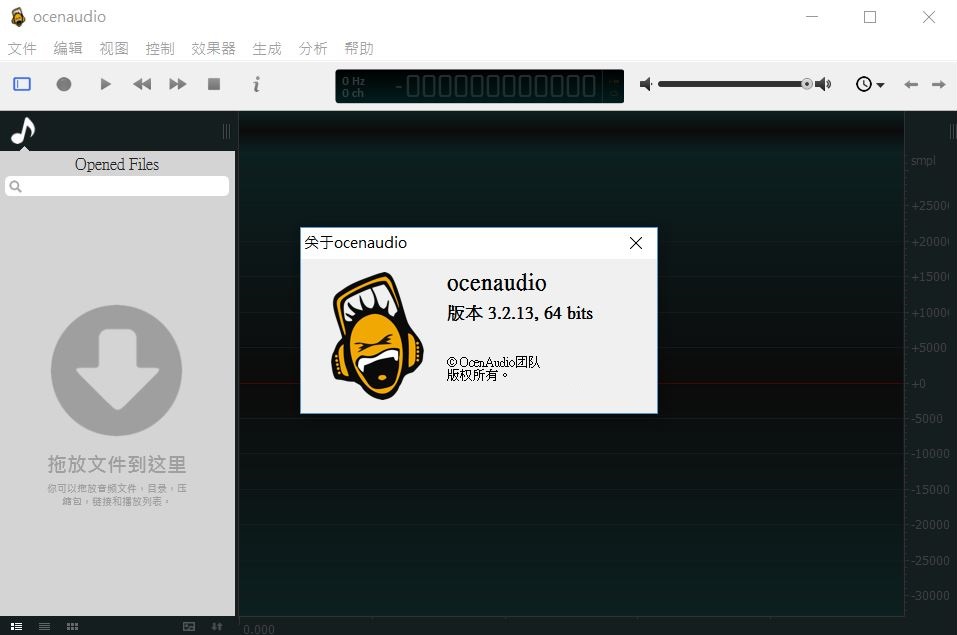Image resolution: width=957 pixels, height=635 pixels.
Task: Adjust the volume slider handle
Action: [807, 84]
